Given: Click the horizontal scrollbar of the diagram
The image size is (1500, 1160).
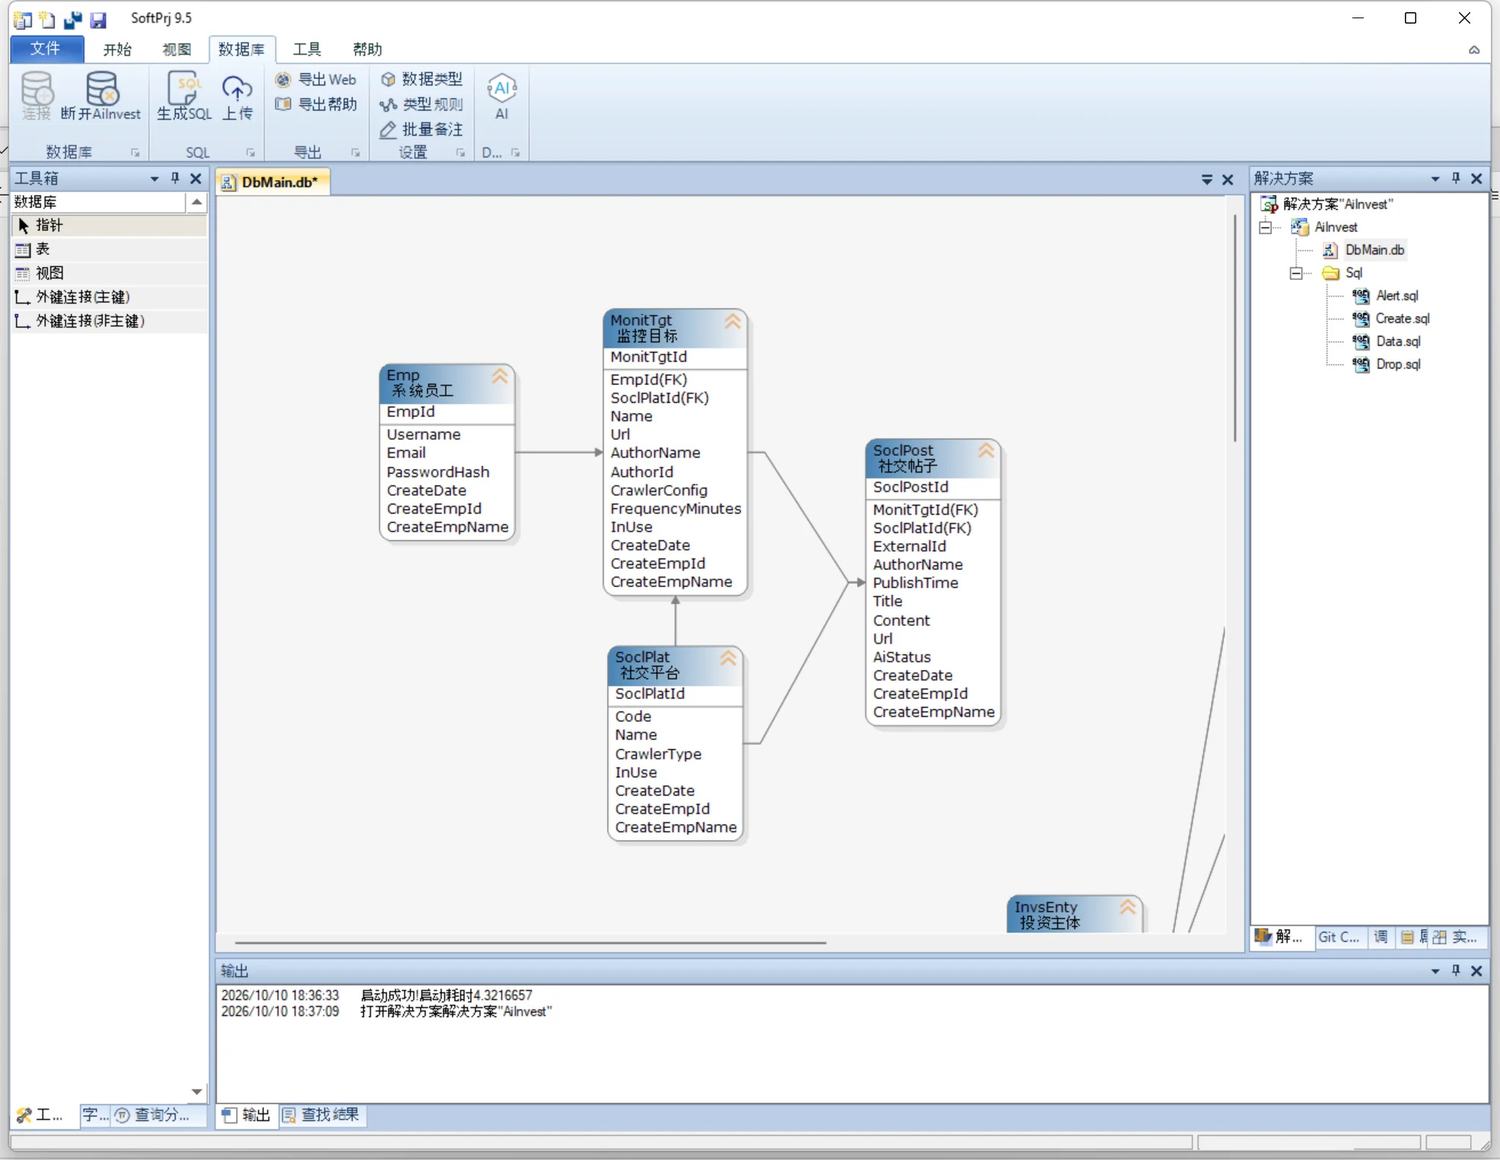Looking at the screenshot, I should click(530, 942).
